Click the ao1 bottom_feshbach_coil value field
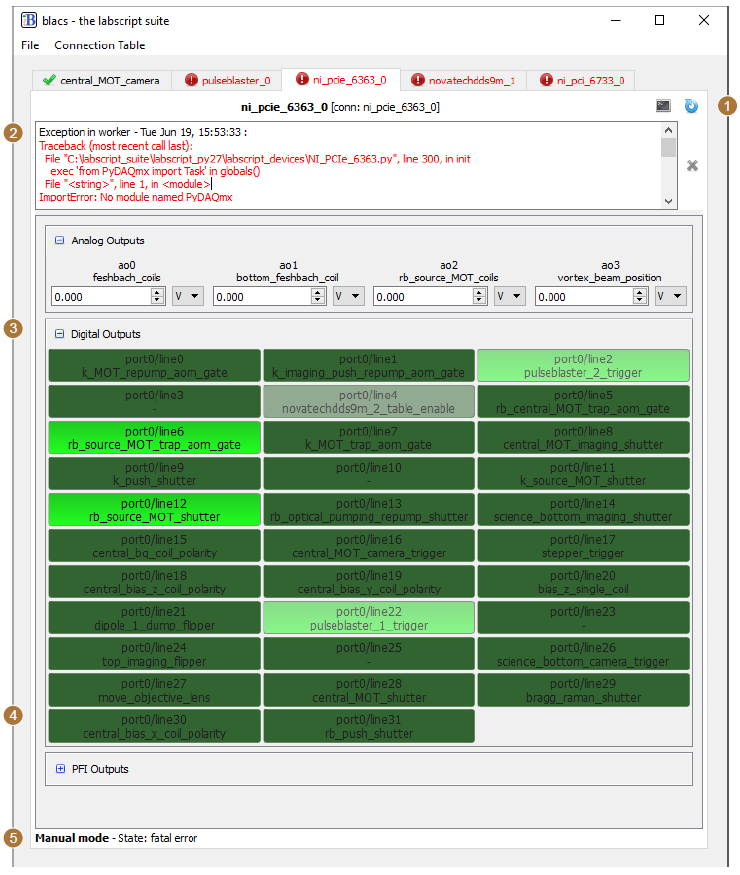The width and height of the screenshot is (740, 875). pos(262,296)
